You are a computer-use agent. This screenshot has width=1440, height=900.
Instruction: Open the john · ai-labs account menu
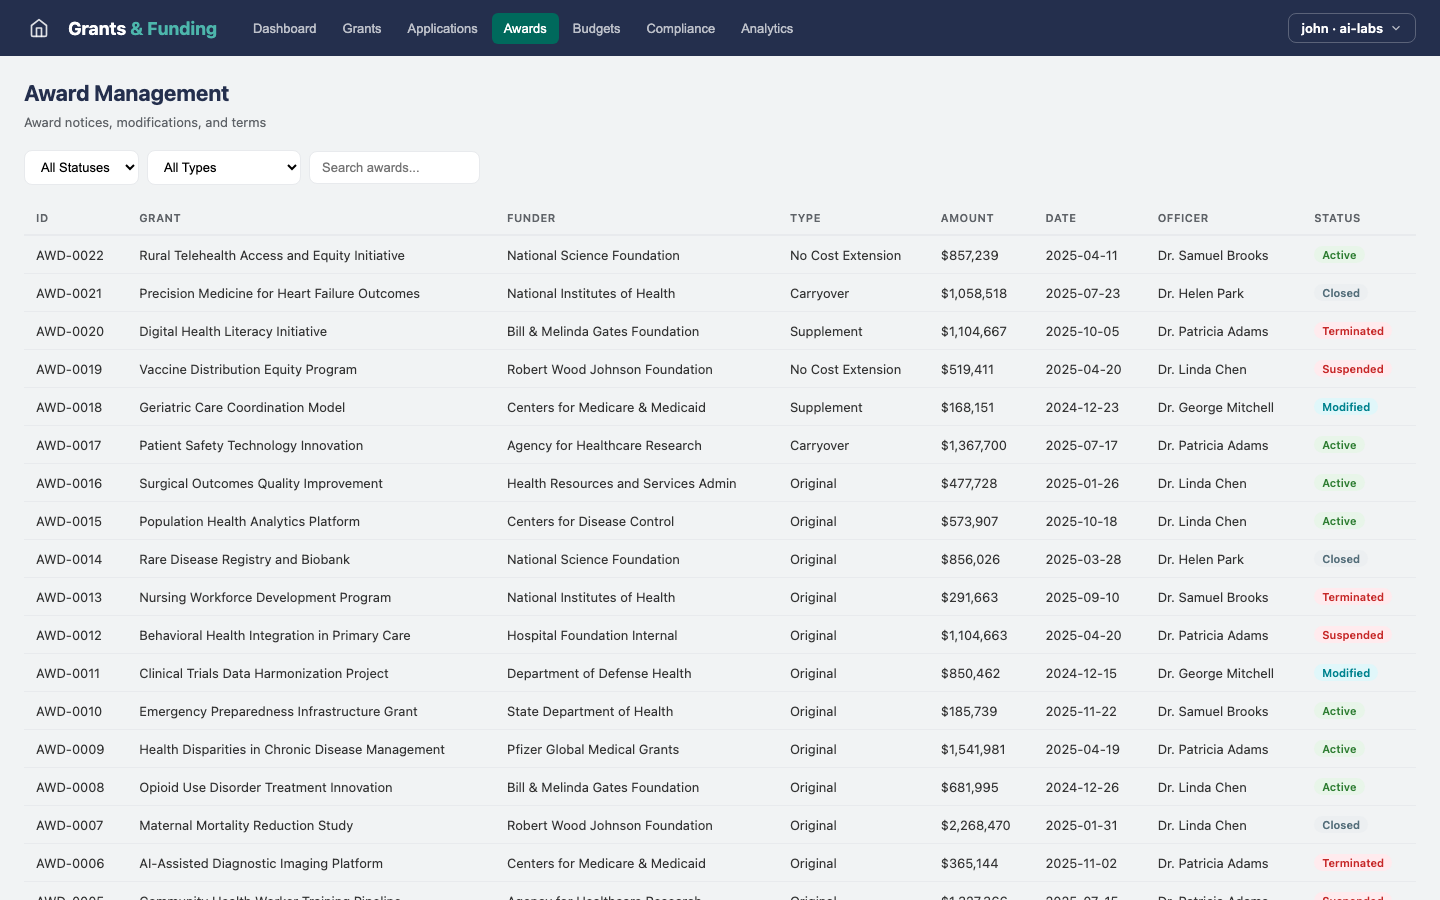[x=1351, y=28]
